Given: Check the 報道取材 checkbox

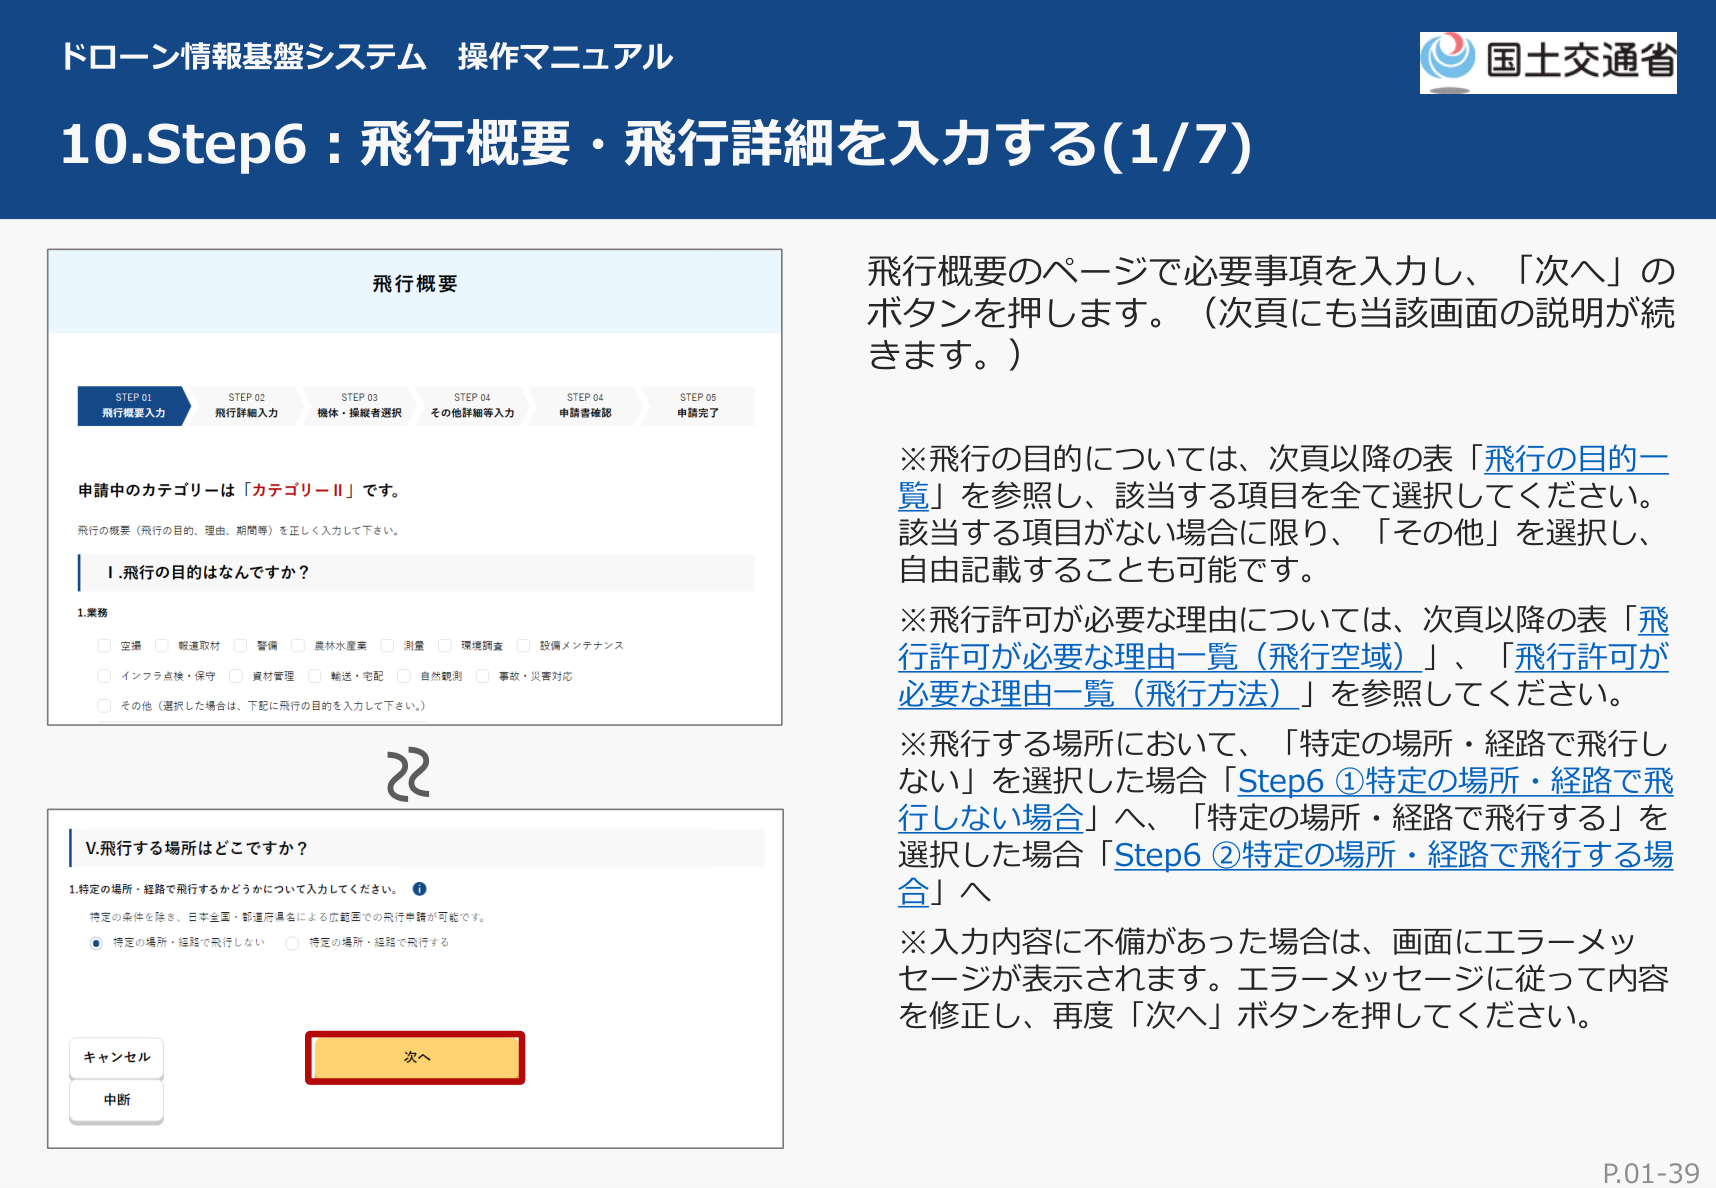Looking at the screenshot, I should 161,646.
